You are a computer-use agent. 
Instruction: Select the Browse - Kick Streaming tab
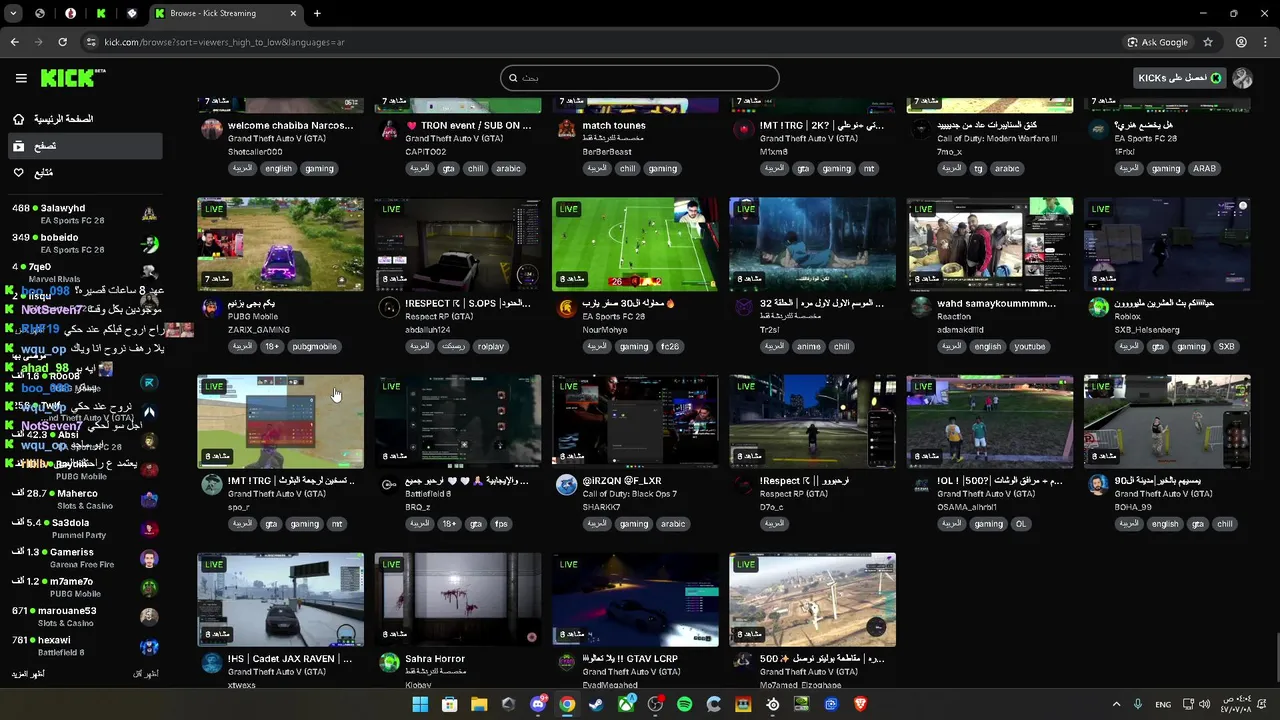pos(225,13)
